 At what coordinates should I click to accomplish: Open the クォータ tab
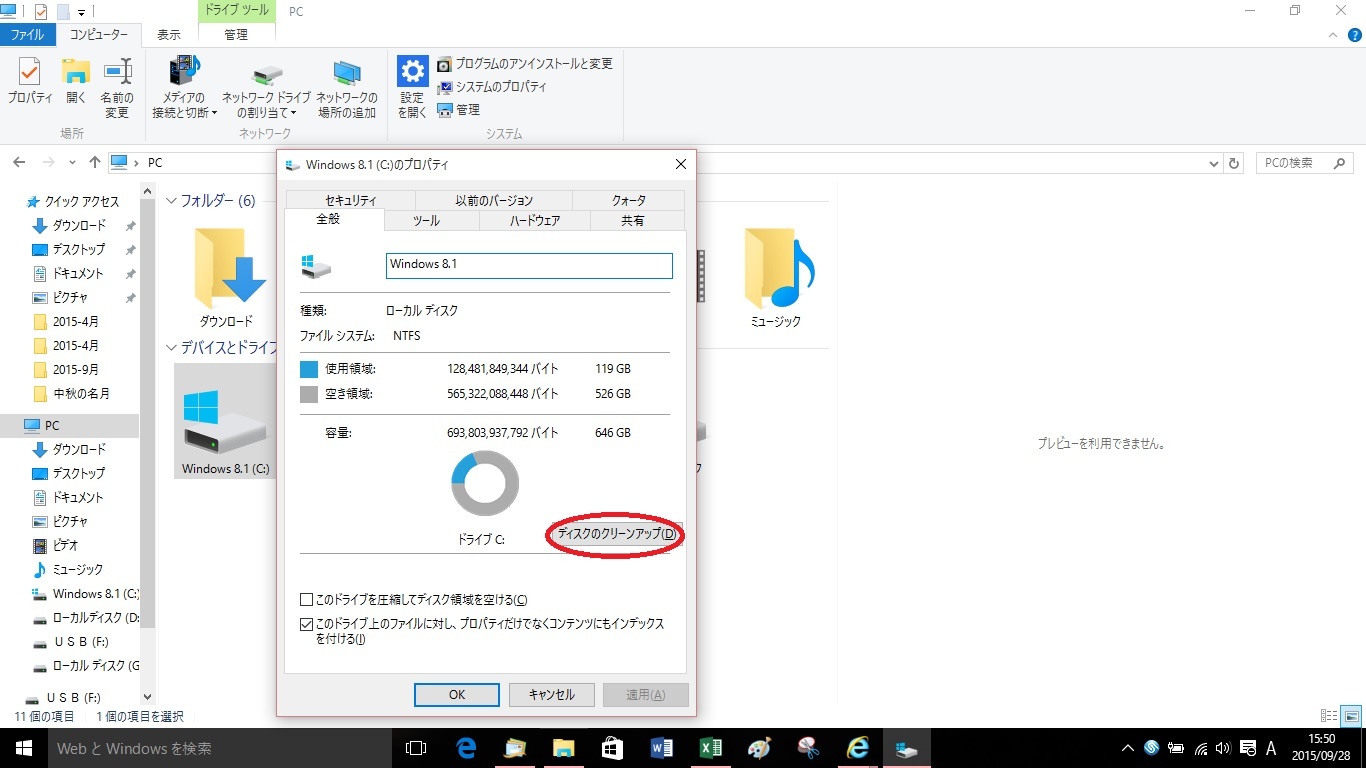[629, 200]
